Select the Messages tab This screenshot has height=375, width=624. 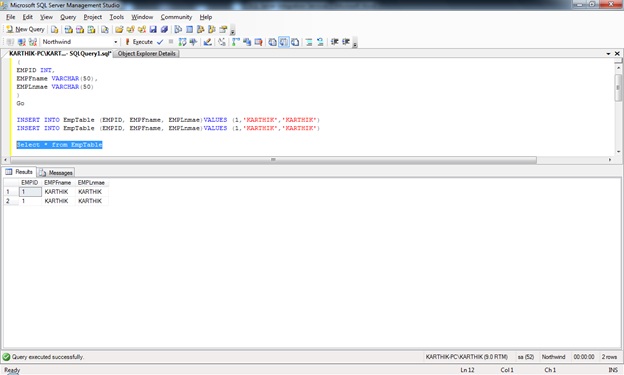[x=56, y=173]
